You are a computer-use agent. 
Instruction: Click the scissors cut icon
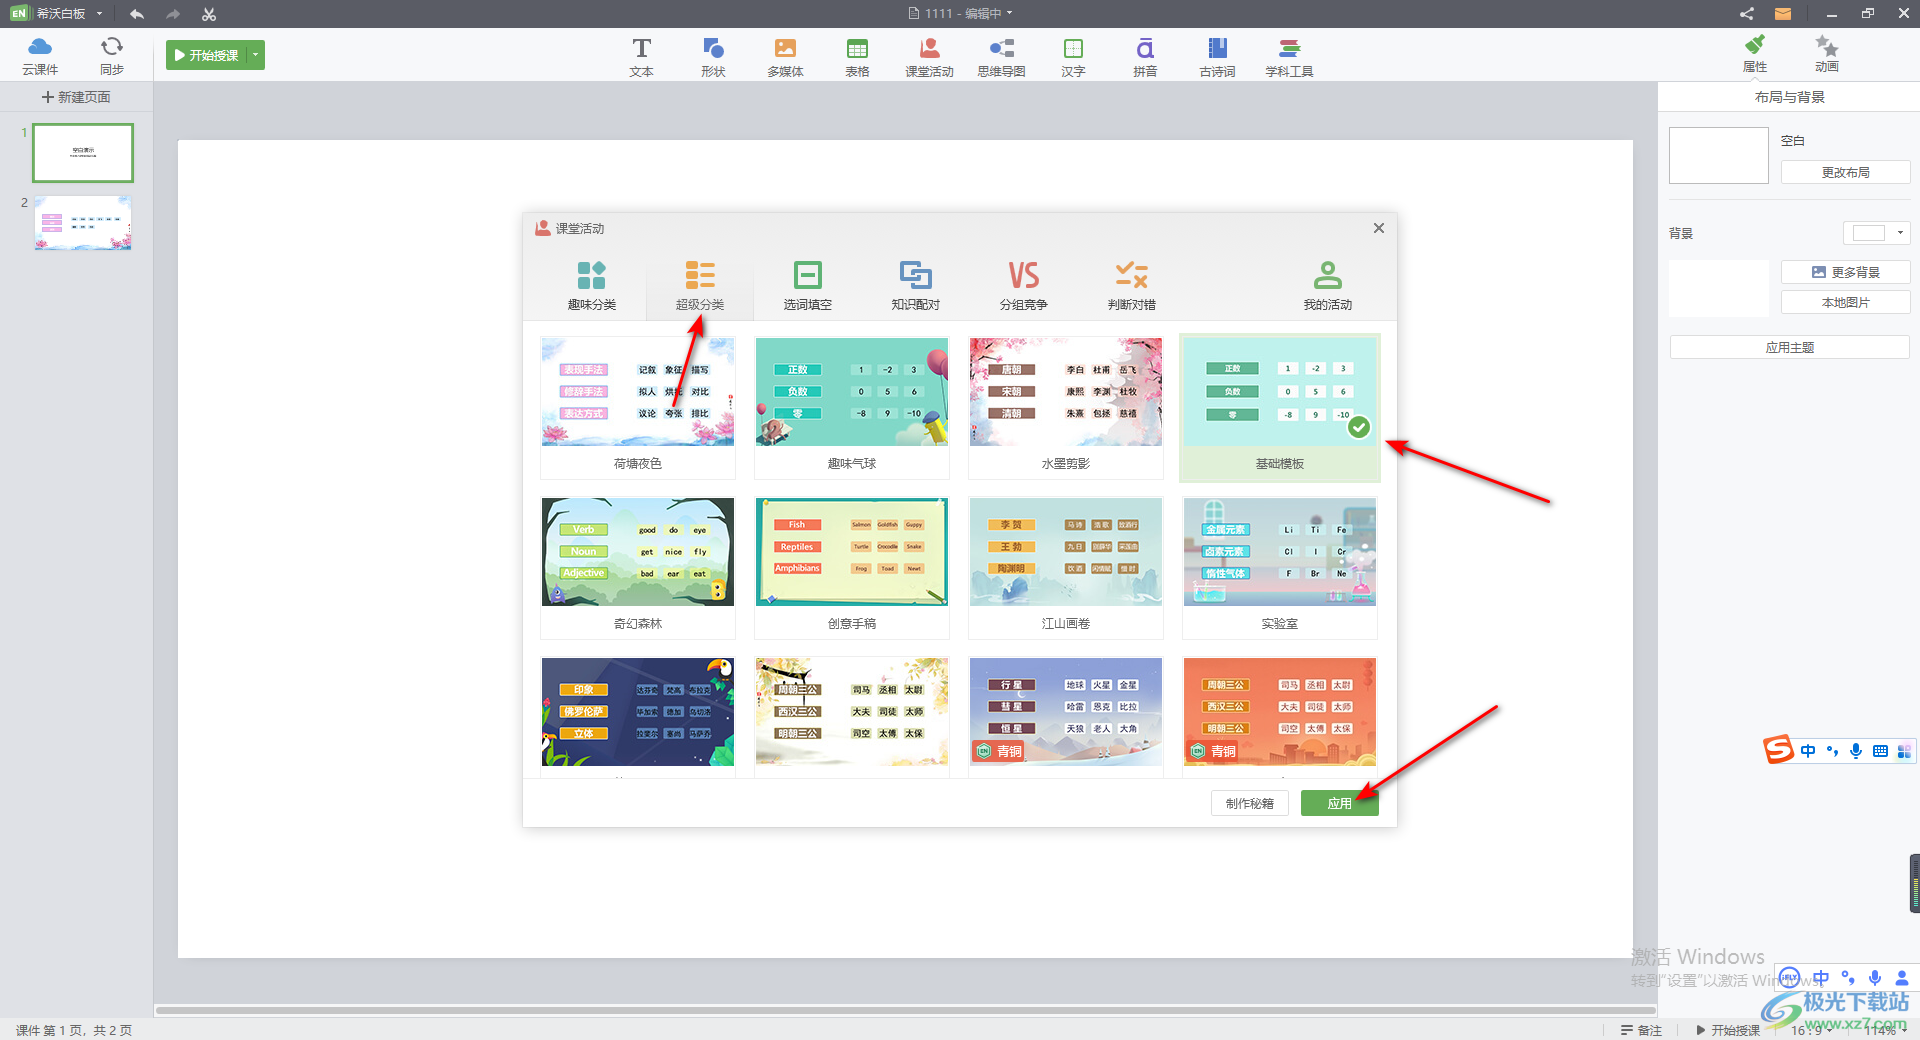208,14
